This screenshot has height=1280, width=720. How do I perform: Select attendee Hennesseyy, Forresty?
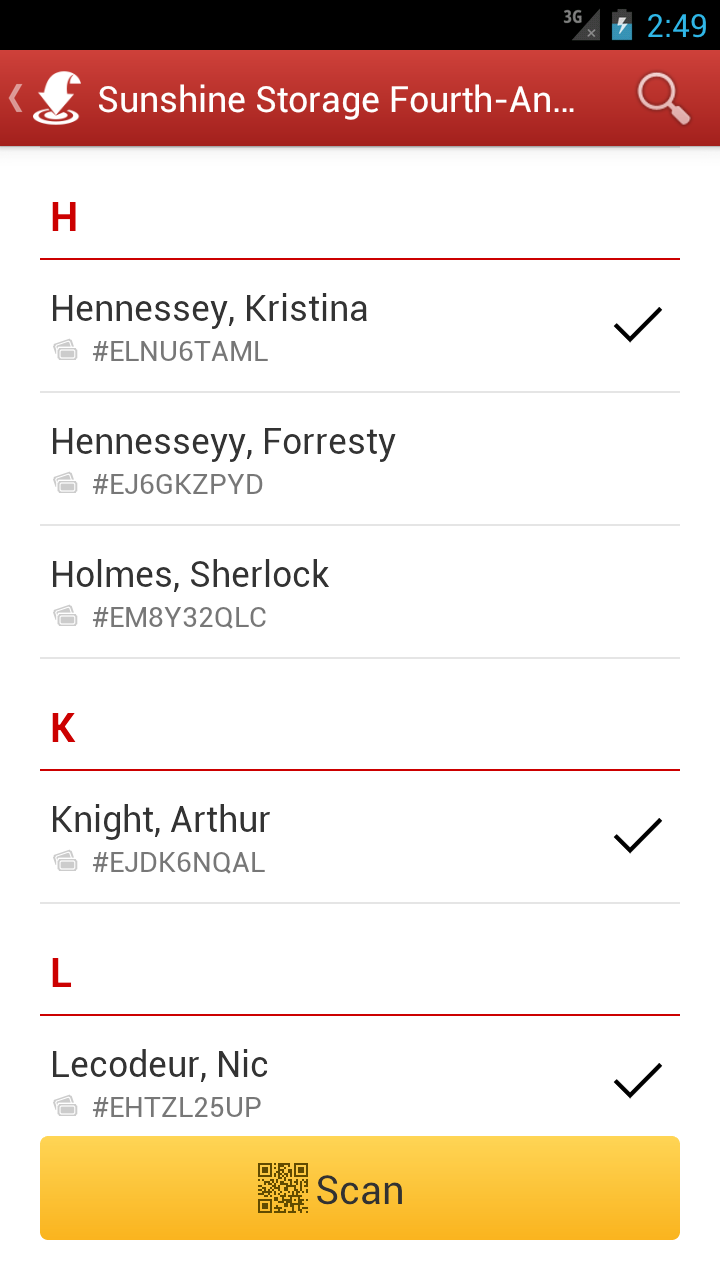click(x=224, y=458)
